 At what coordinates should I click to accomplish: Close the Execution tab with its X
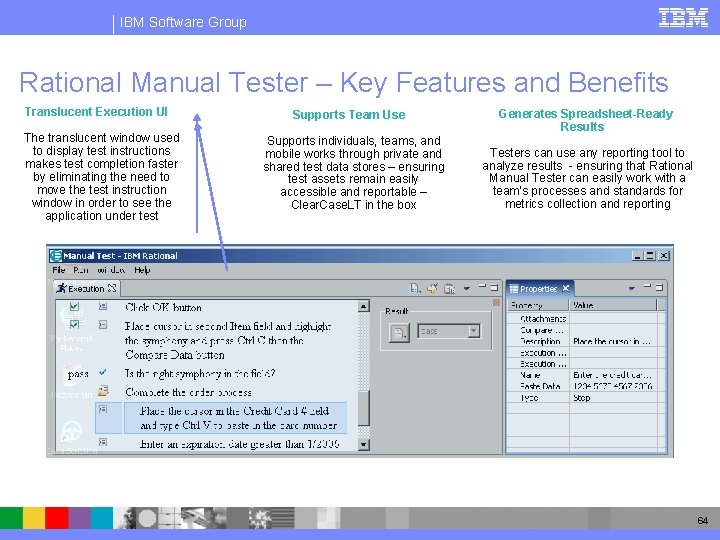112,288
